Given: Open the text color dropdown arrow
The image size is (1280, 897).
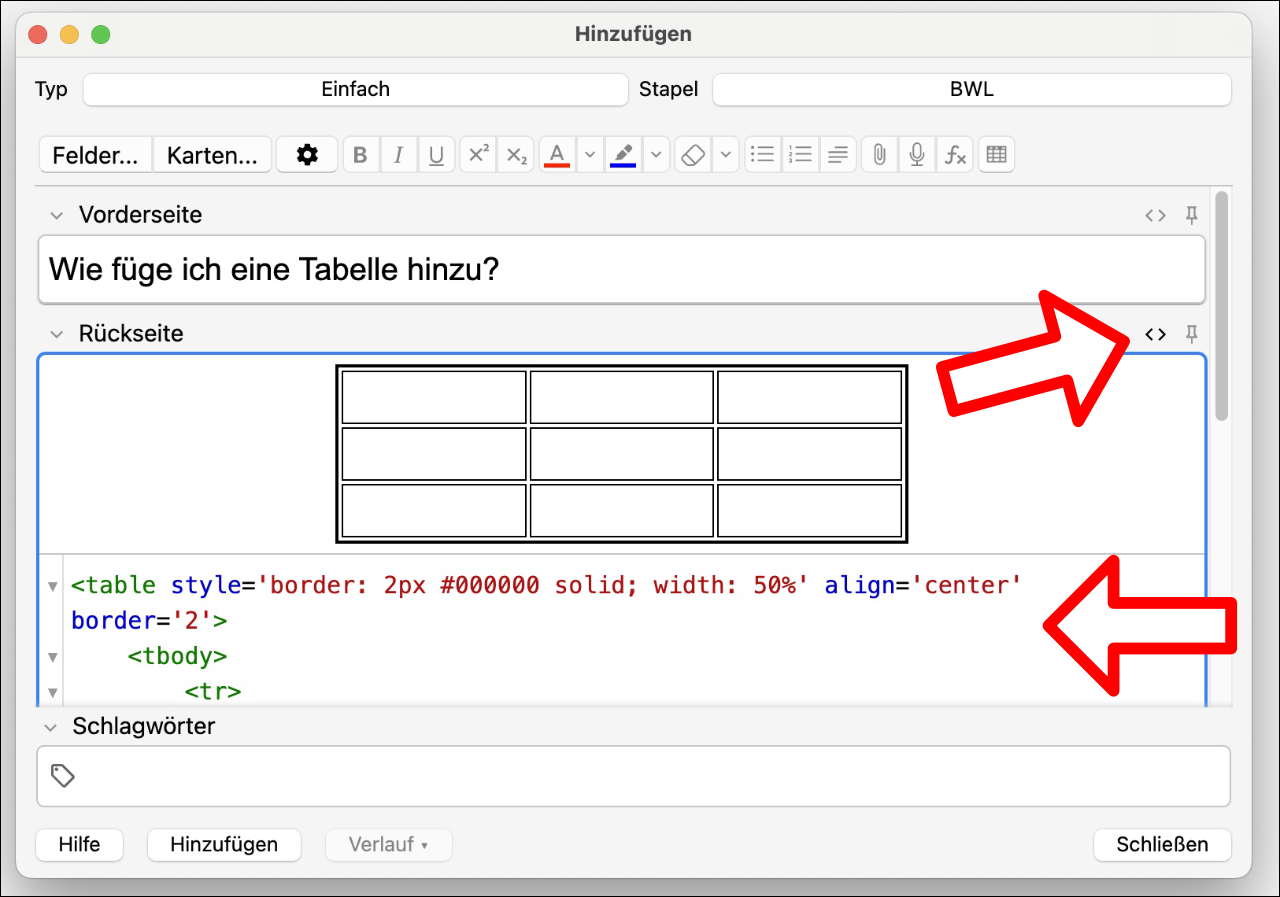Looking at the screenshot, I should click(x=589, y=155).
